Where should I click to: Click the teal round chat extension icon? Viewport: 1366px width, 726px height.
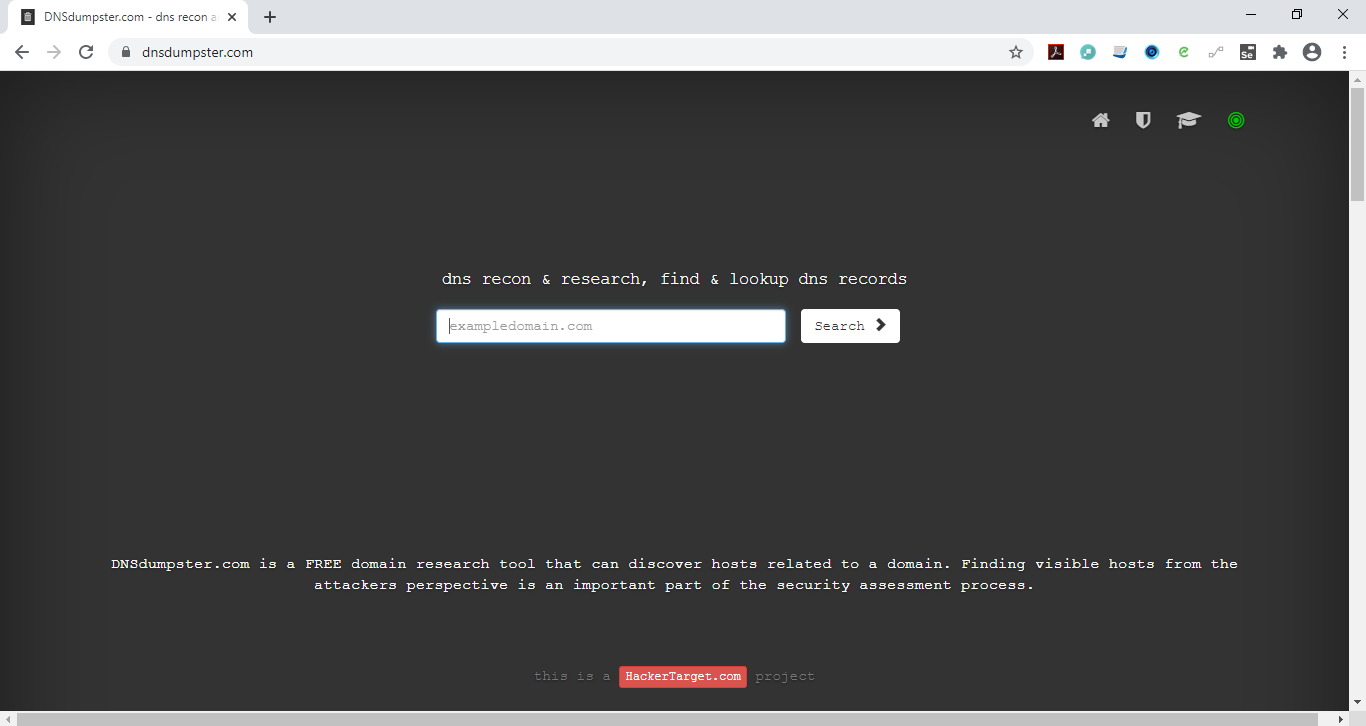(1088, 52)
